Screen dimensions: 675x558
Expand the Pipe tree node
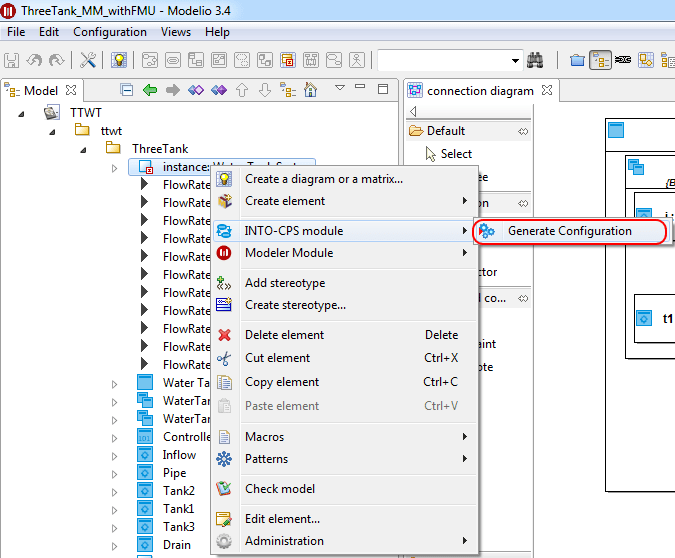click(x=114, y=474)
